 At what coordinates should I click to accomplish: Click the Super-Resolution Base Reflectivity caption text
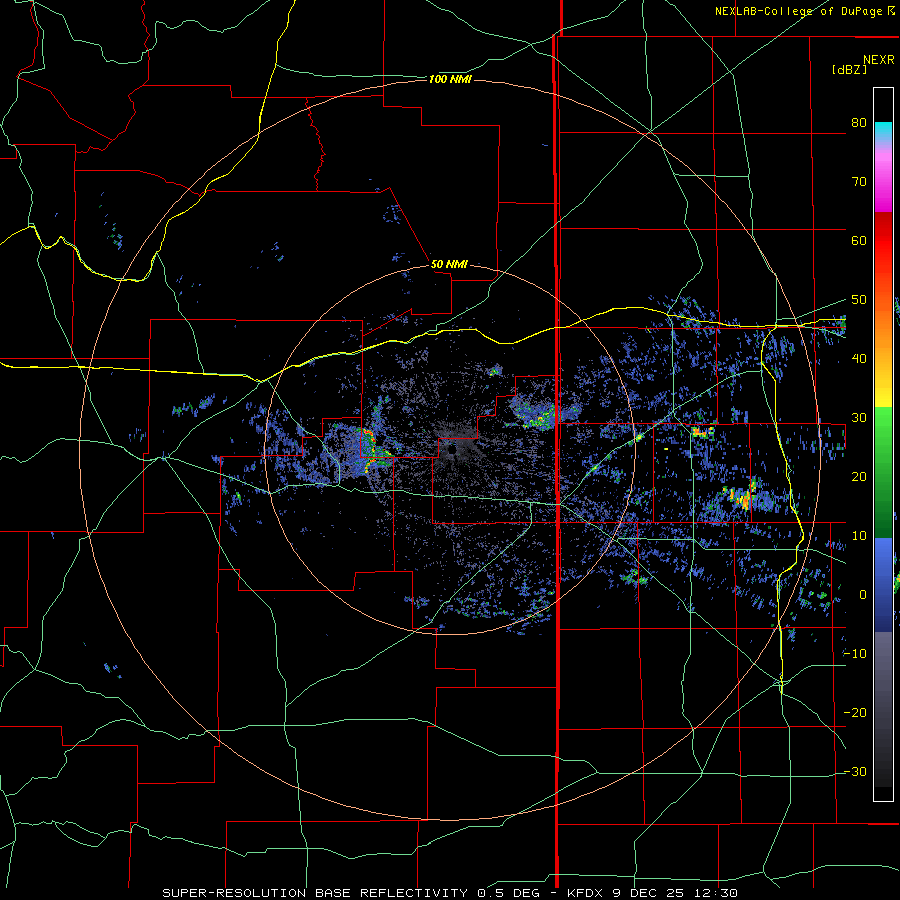[315, 893]
